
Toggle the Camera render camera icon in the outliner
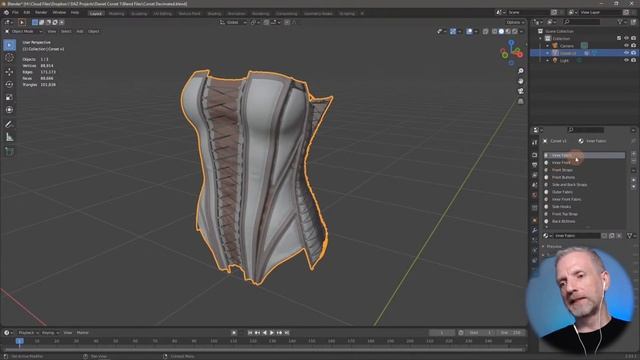(633, 46)
